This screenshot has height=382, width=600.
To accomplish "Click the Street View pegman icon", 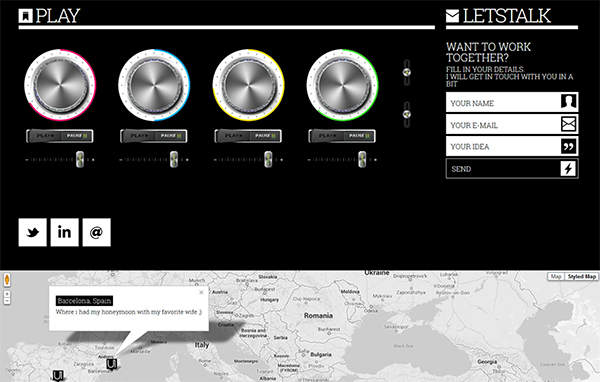I will (7, 280).
